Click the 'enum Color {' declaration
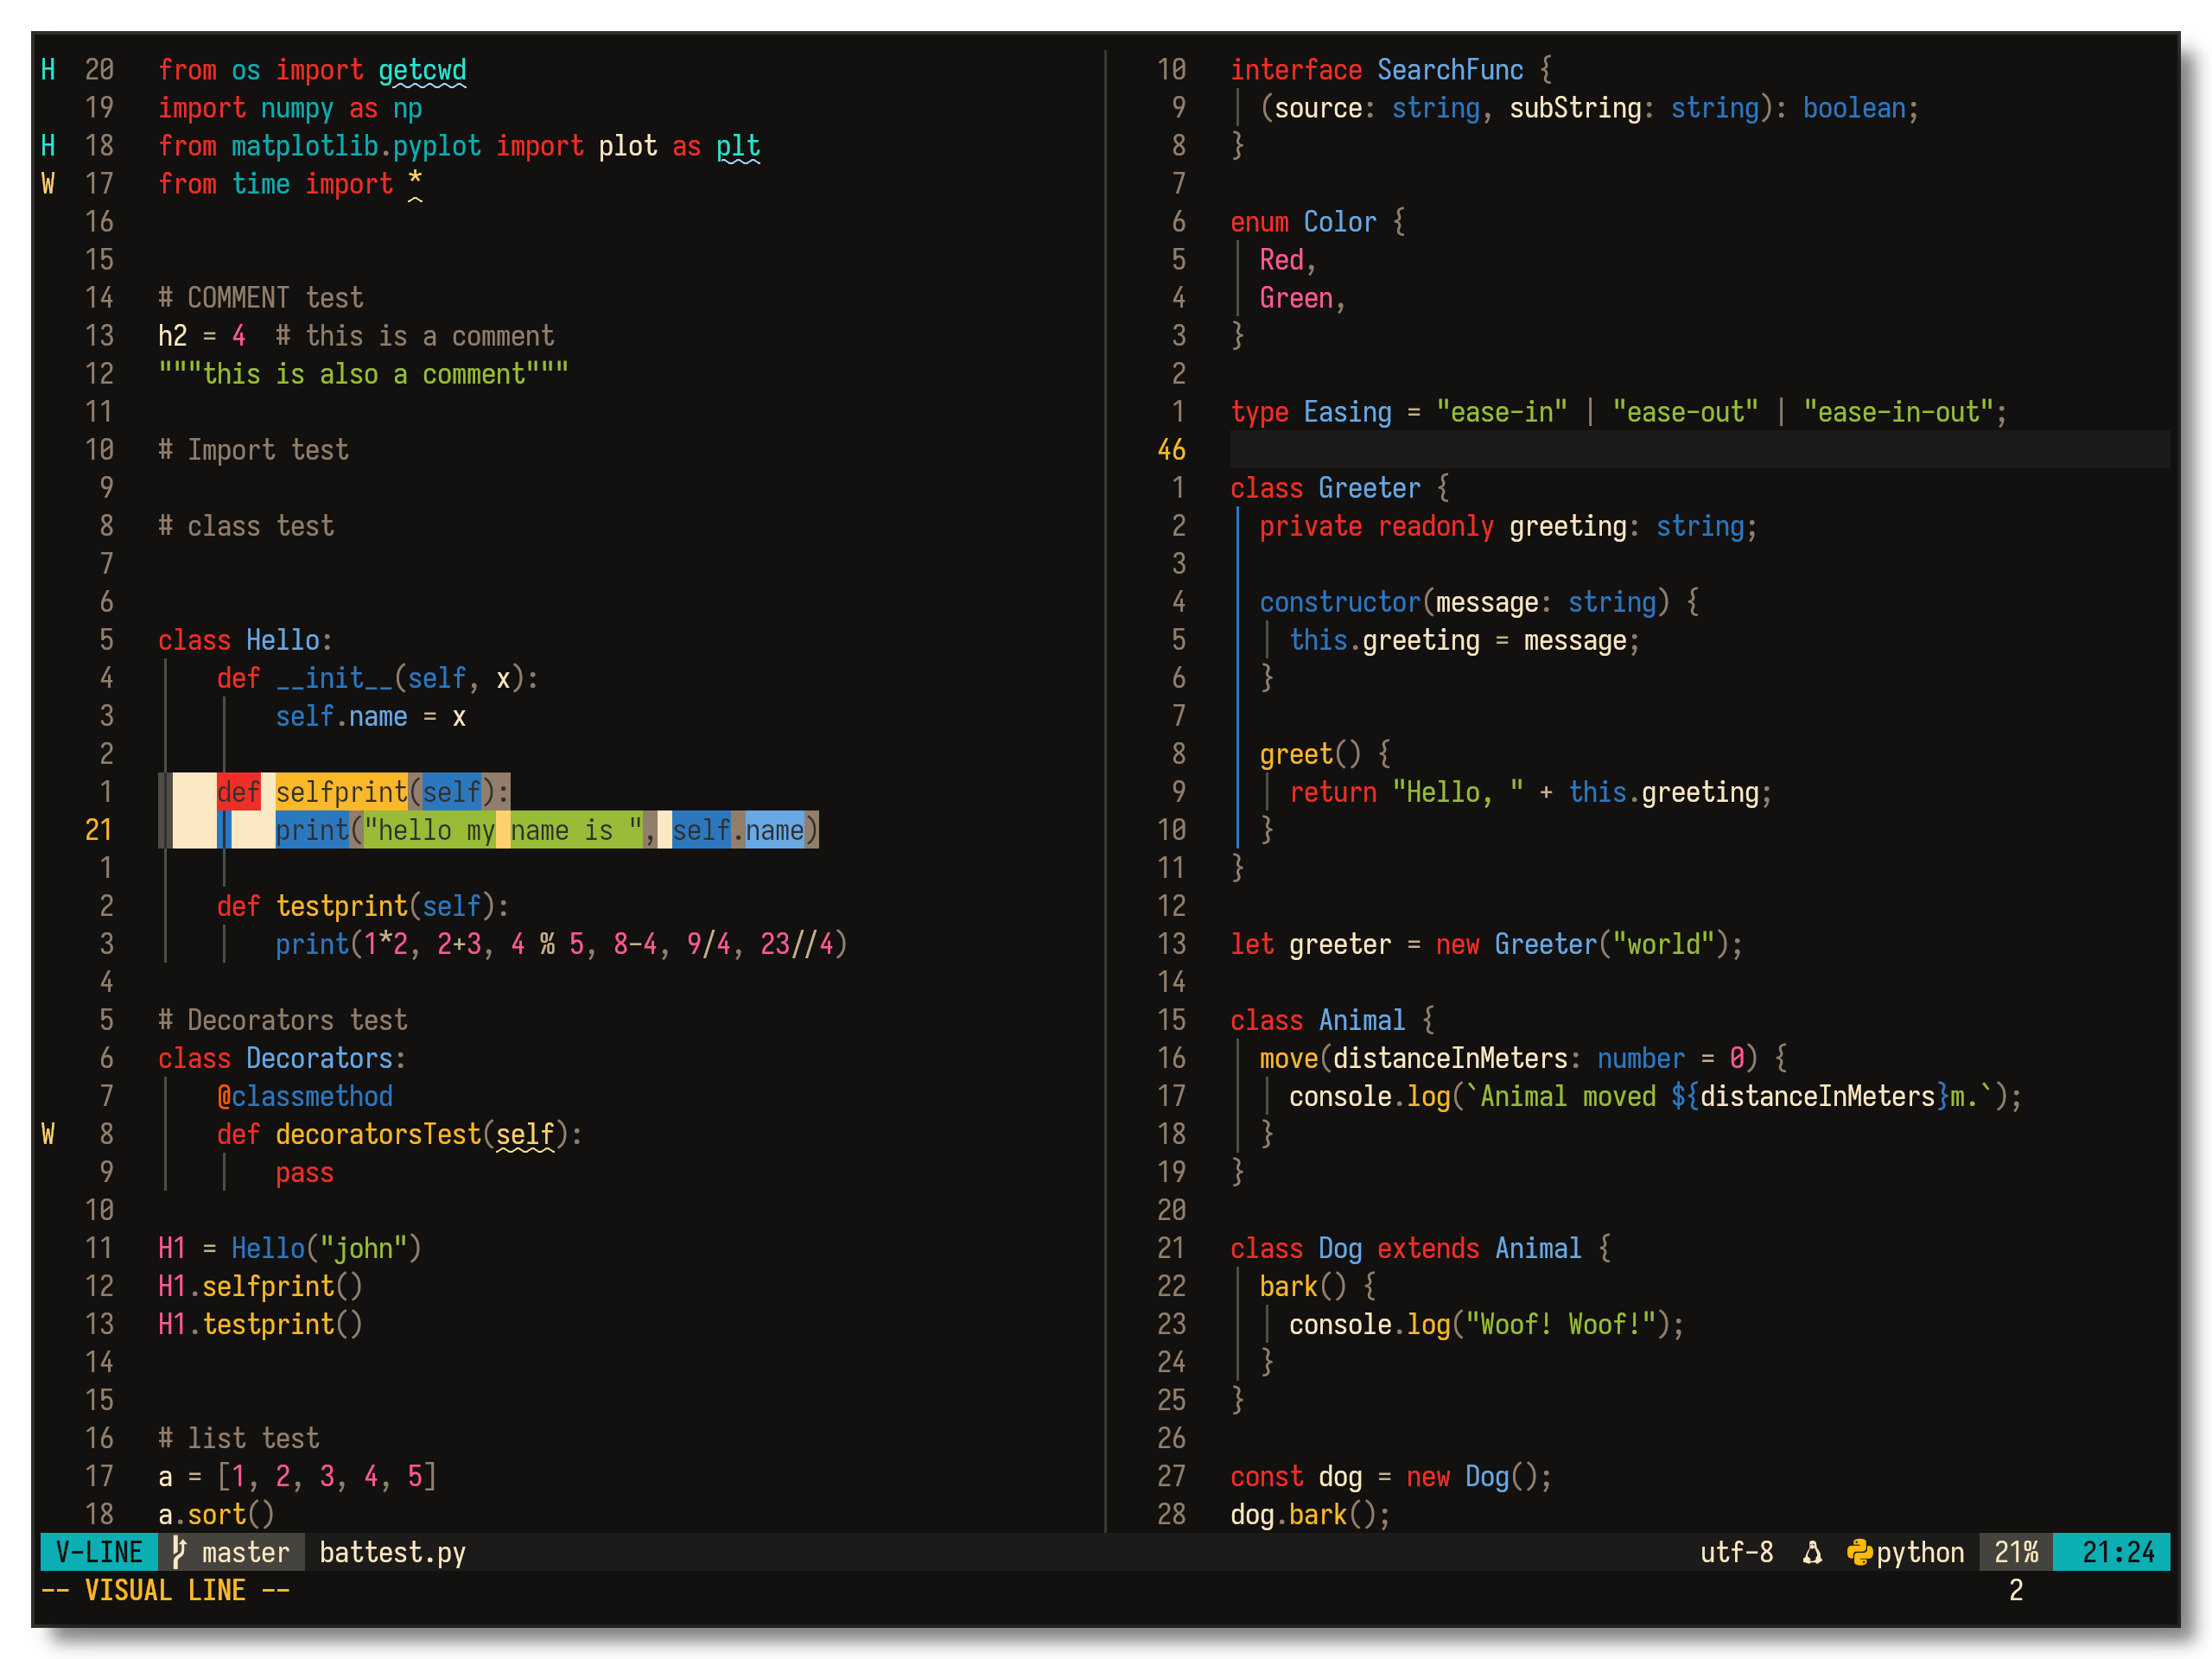The width and height of the screenshot is (2212, 1659). pyautogui.click(x=1317, y=222)
